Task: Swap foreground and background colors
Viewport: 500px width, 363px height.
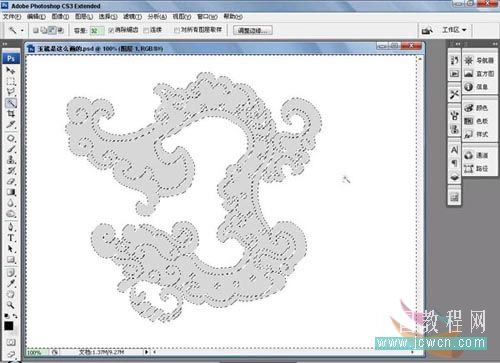Action: pyautogui.click(x=15, y=315)
